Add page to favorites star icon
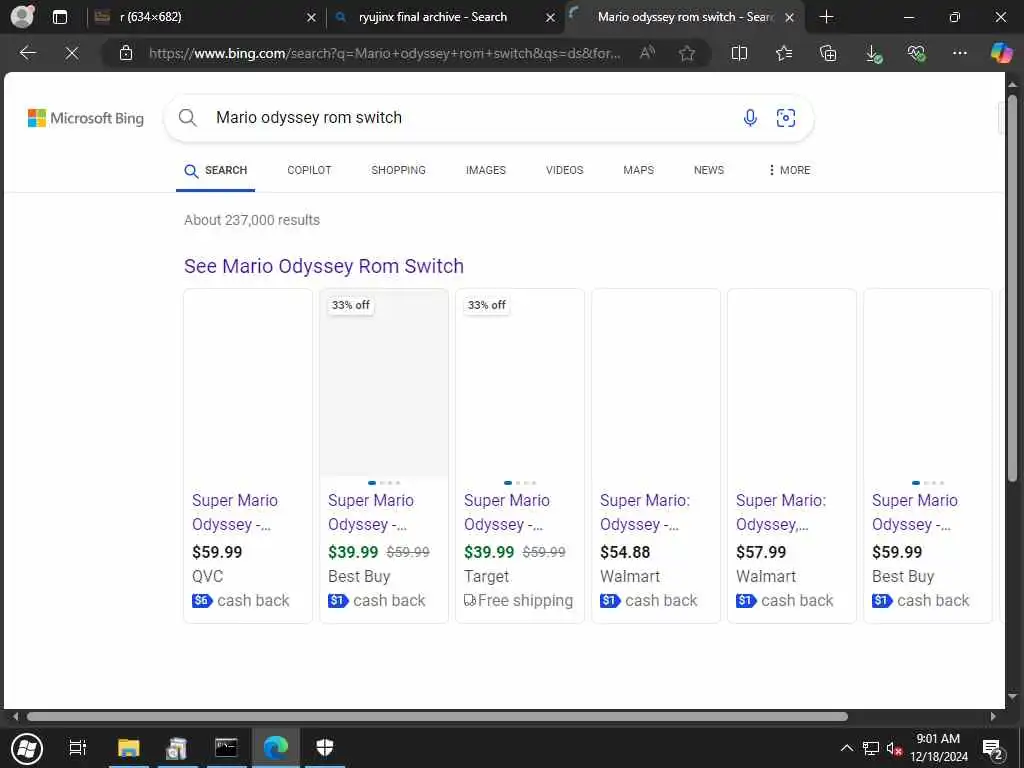 pyautogui.click(x=686, y=53)
